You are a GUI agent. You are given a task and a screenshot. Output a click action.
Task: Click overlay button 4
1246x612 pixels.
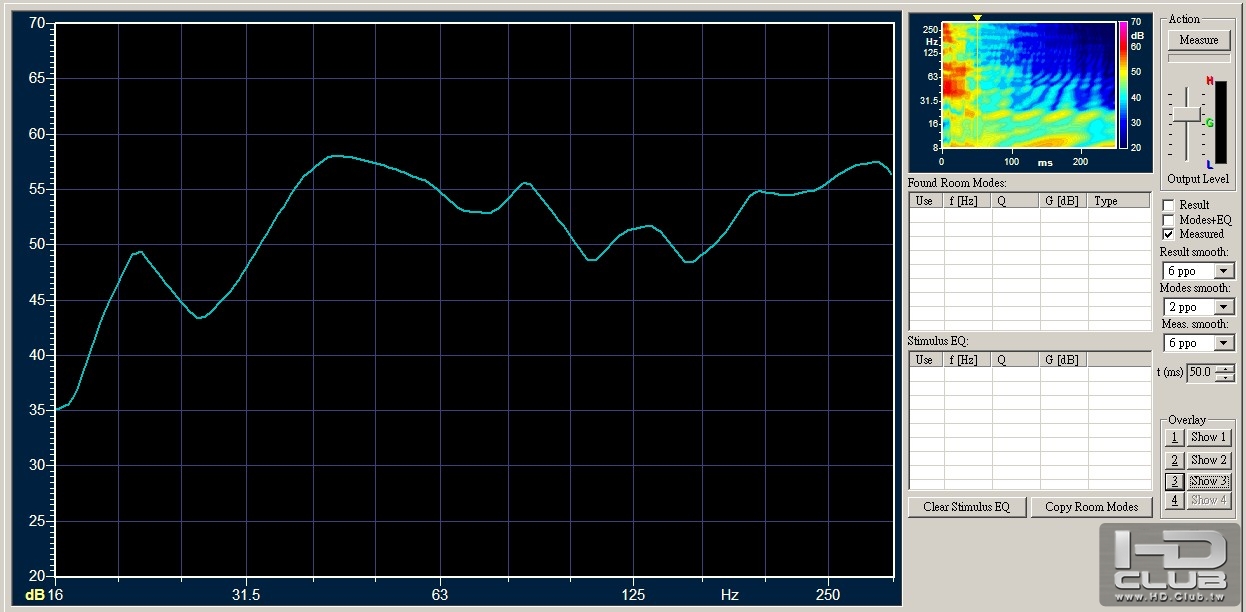(x=1176, y=500)
